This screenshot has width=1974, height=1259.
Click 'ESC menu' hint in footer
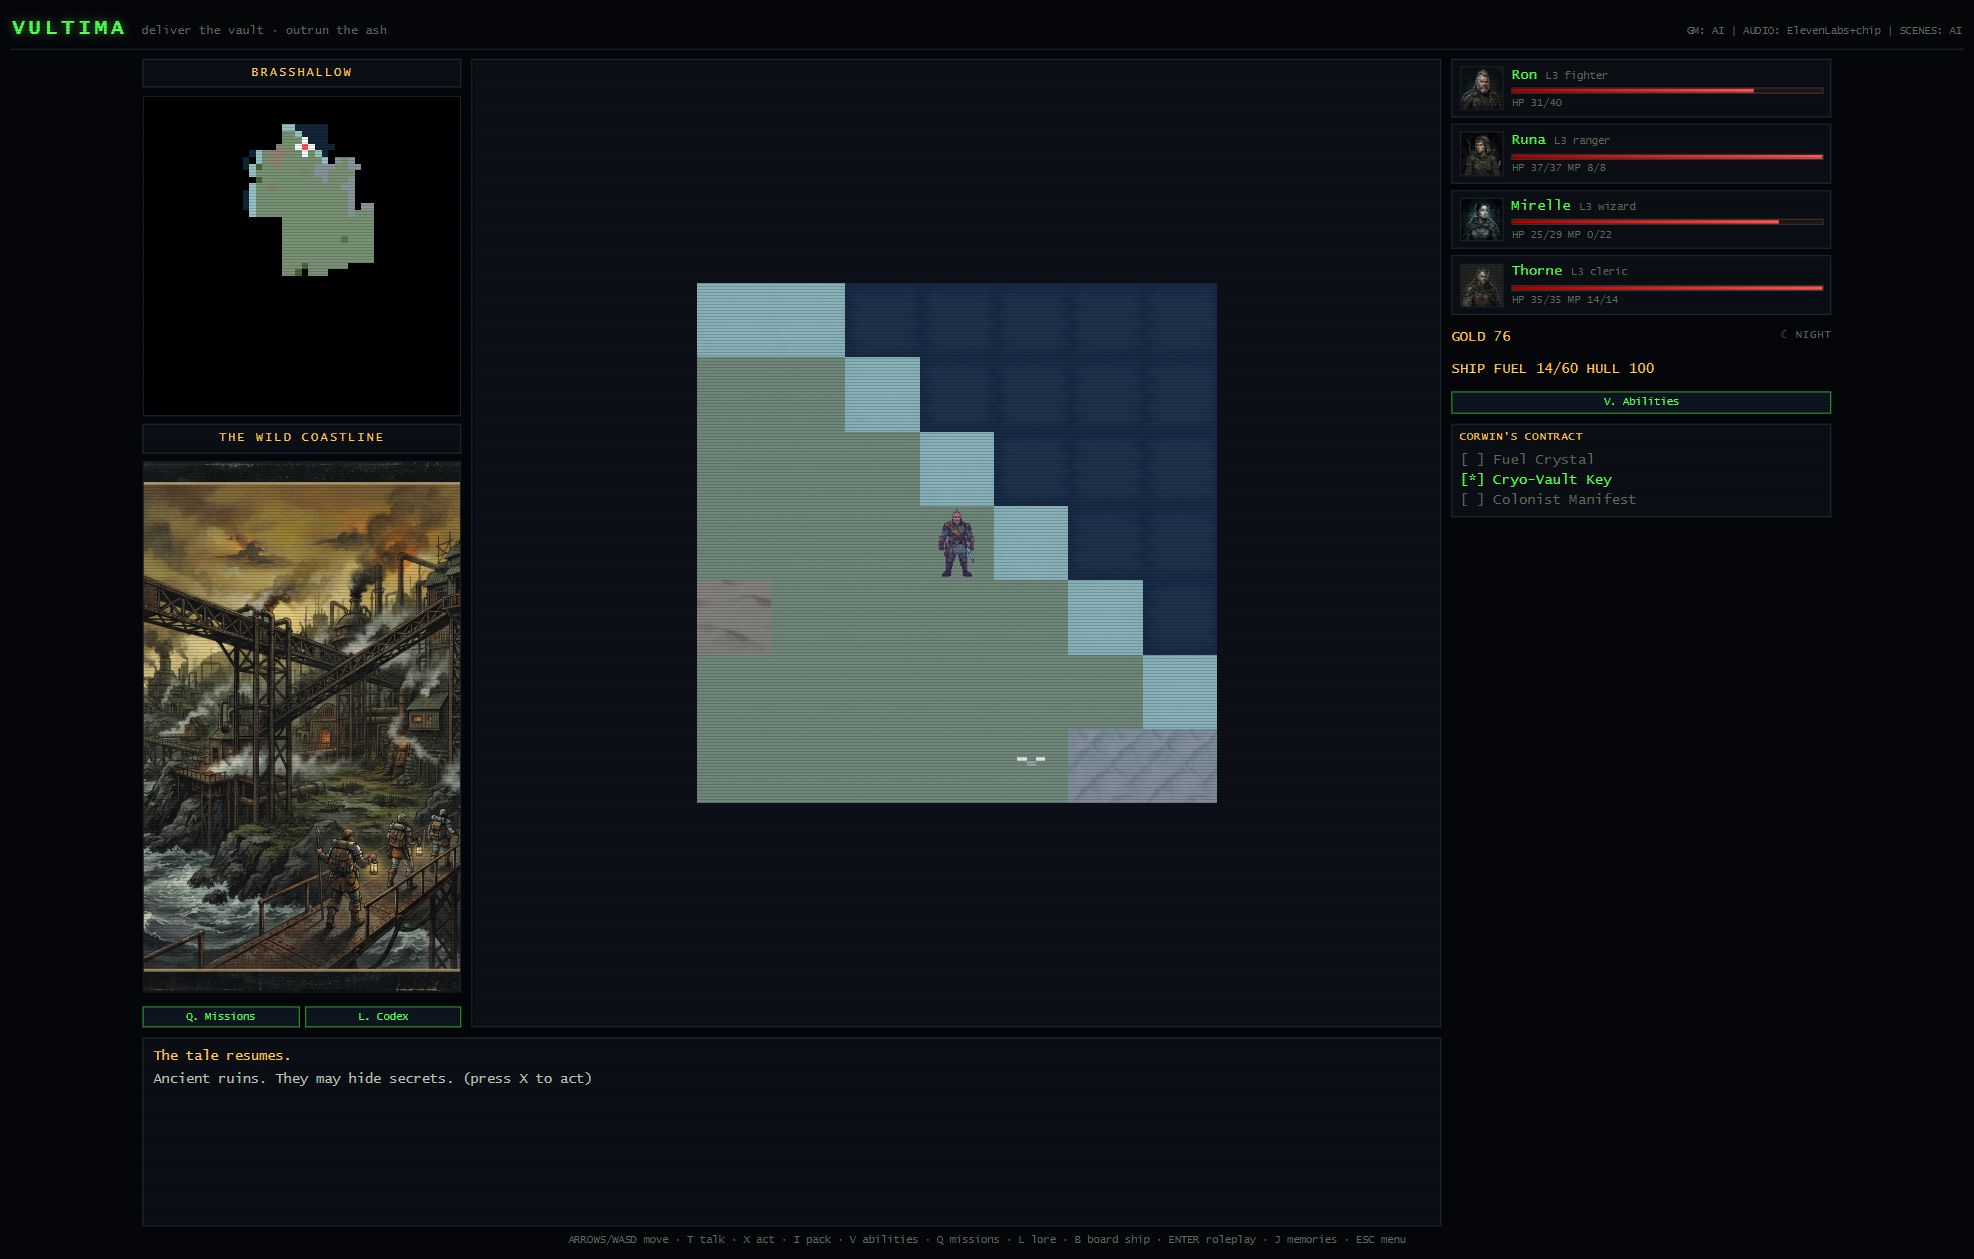(x=1380, y=1240)
